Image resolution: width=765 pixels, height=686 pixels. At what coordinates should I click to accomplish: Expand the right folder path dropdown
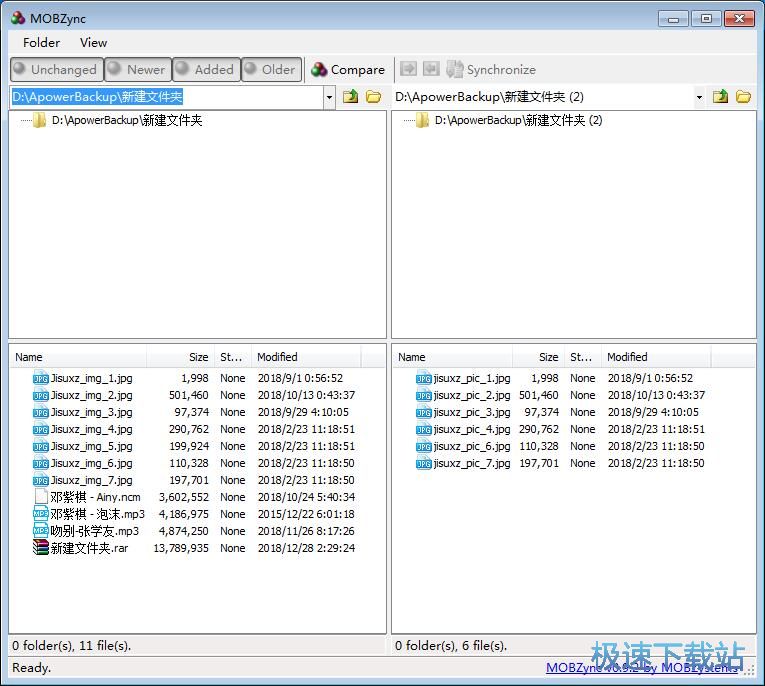(699, 97)
